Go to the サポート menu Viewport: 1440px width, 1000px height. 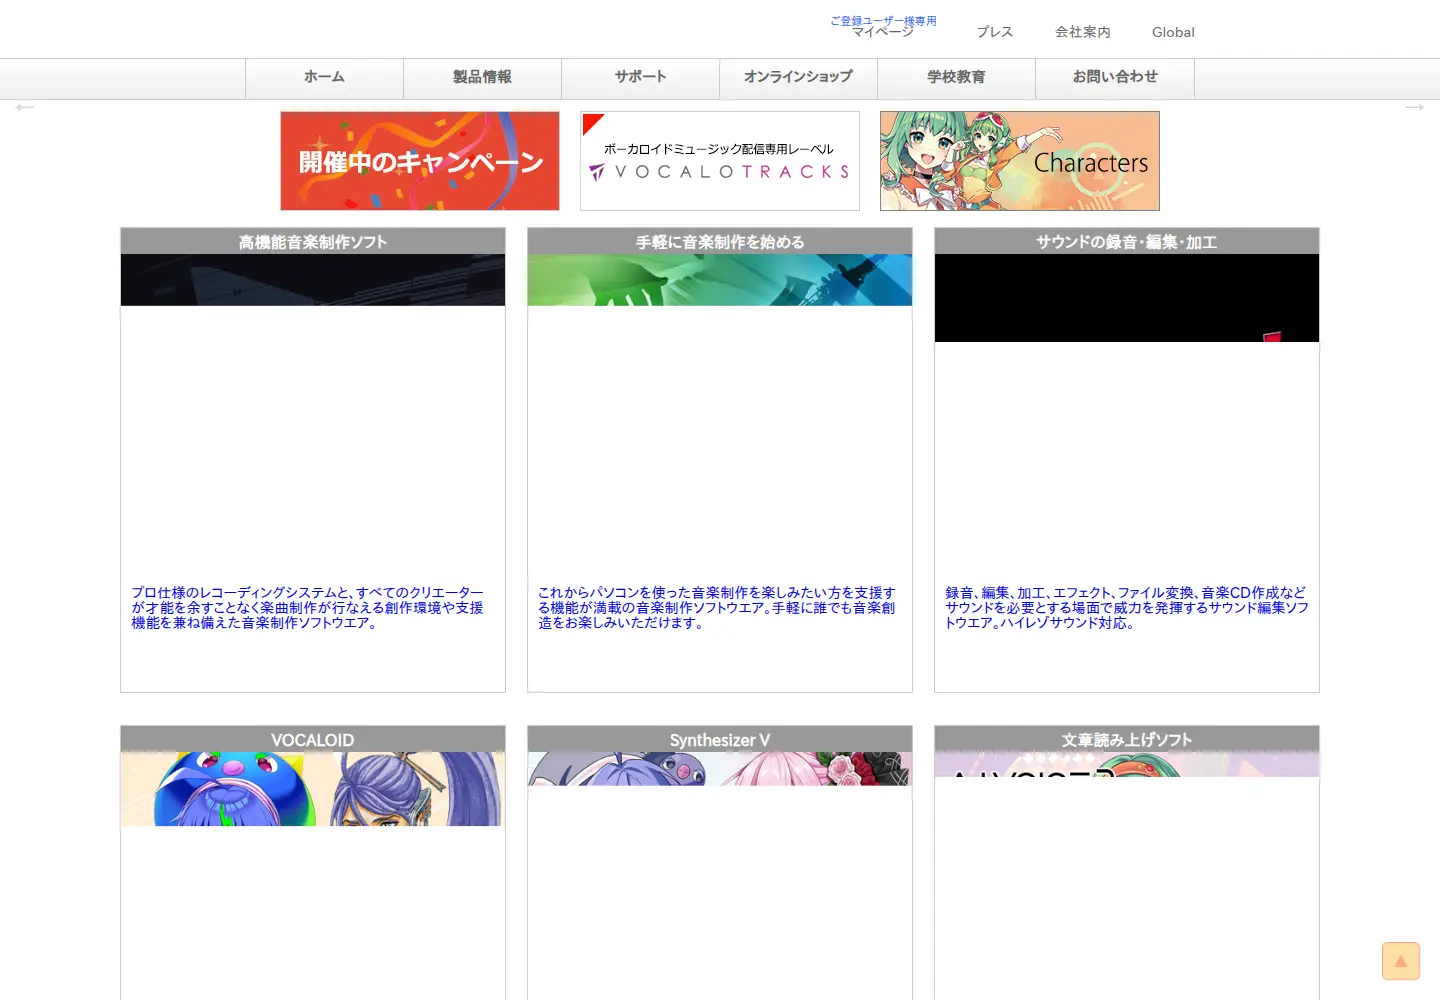640,78
